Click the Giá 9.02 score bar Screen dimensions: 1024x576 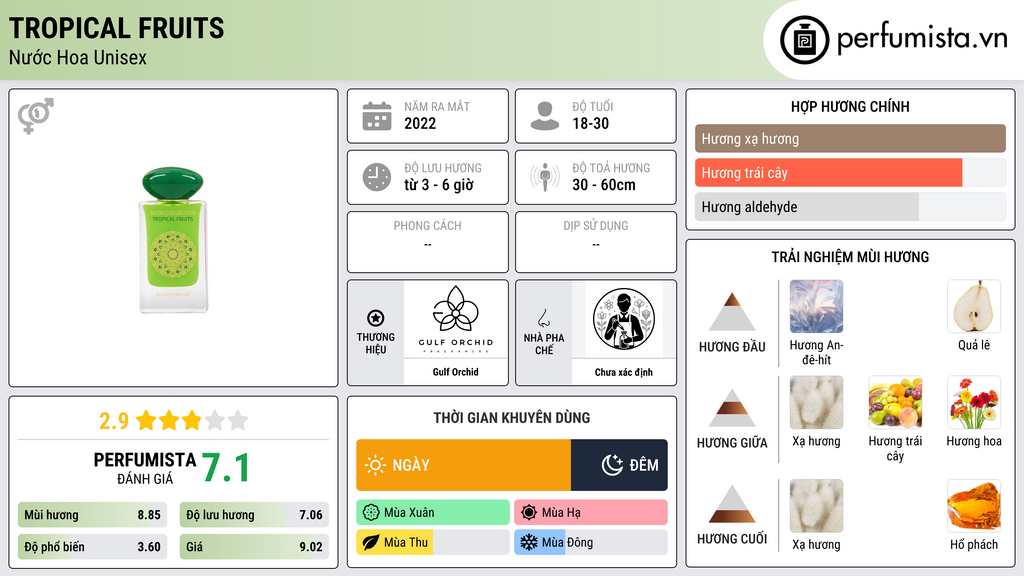(x=254, y=547)
